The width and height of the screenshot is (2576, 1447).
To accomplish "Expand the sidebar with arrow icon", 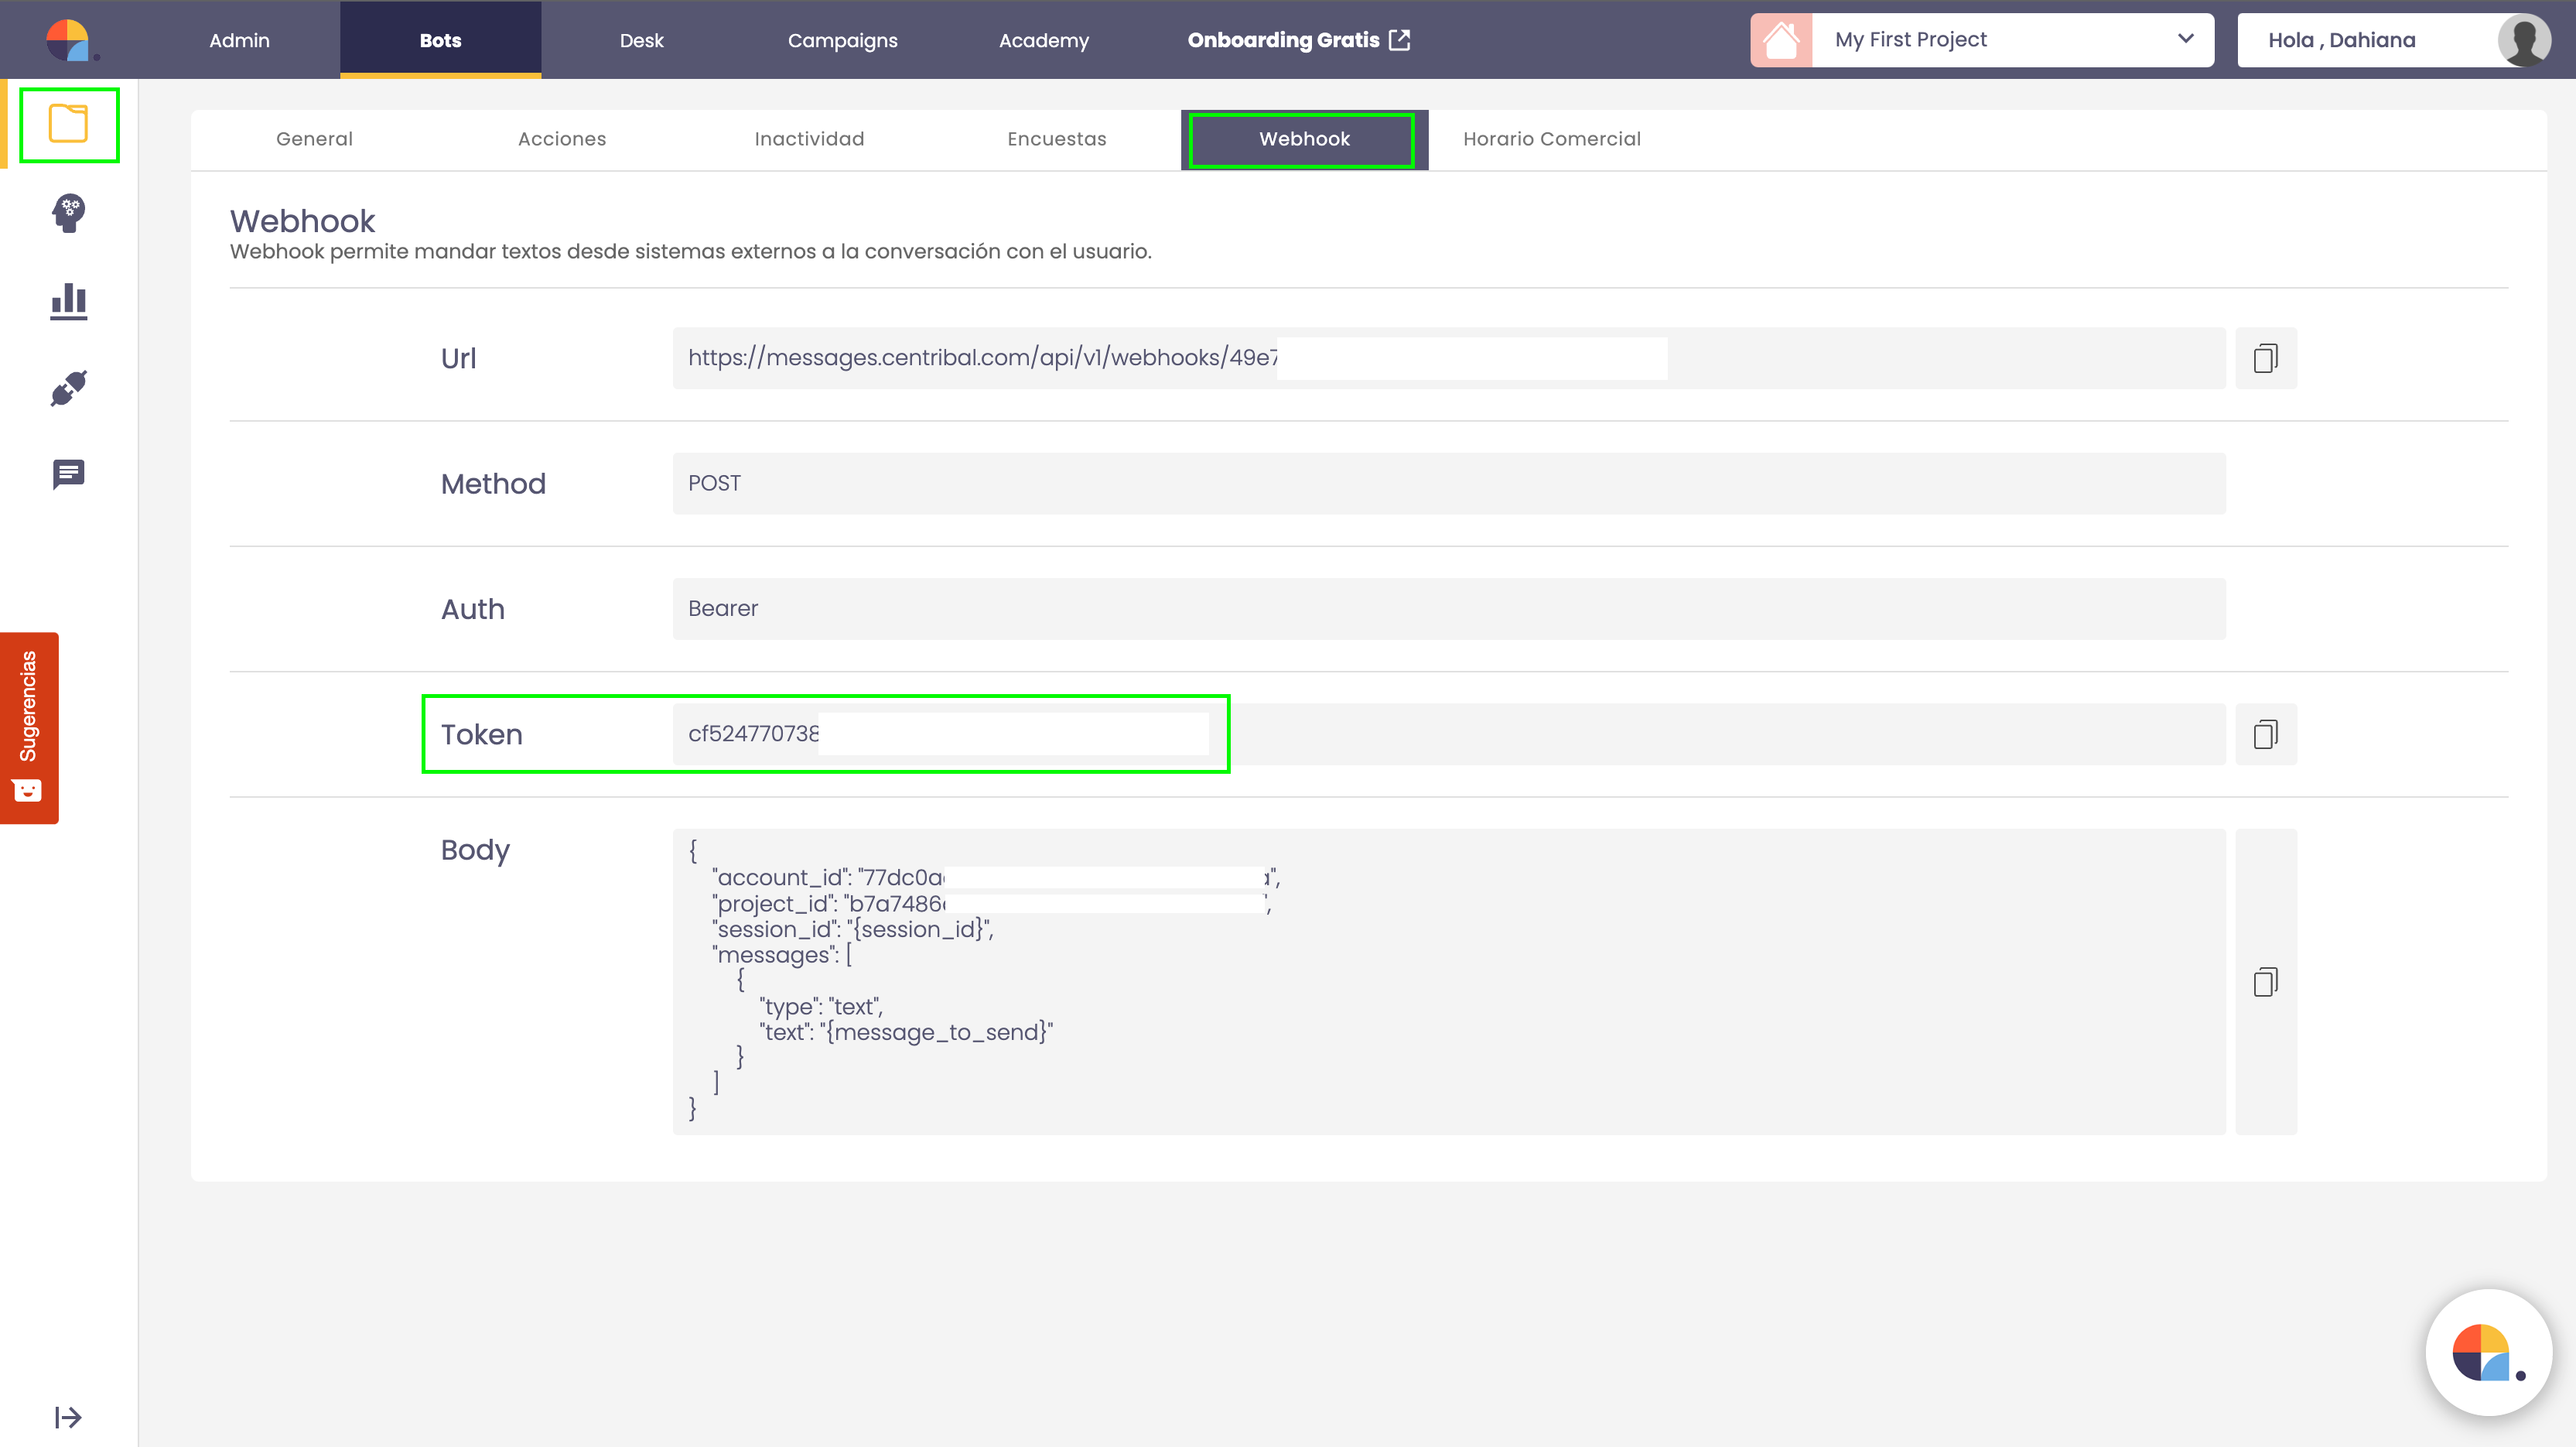I will tap(68, 1416).
